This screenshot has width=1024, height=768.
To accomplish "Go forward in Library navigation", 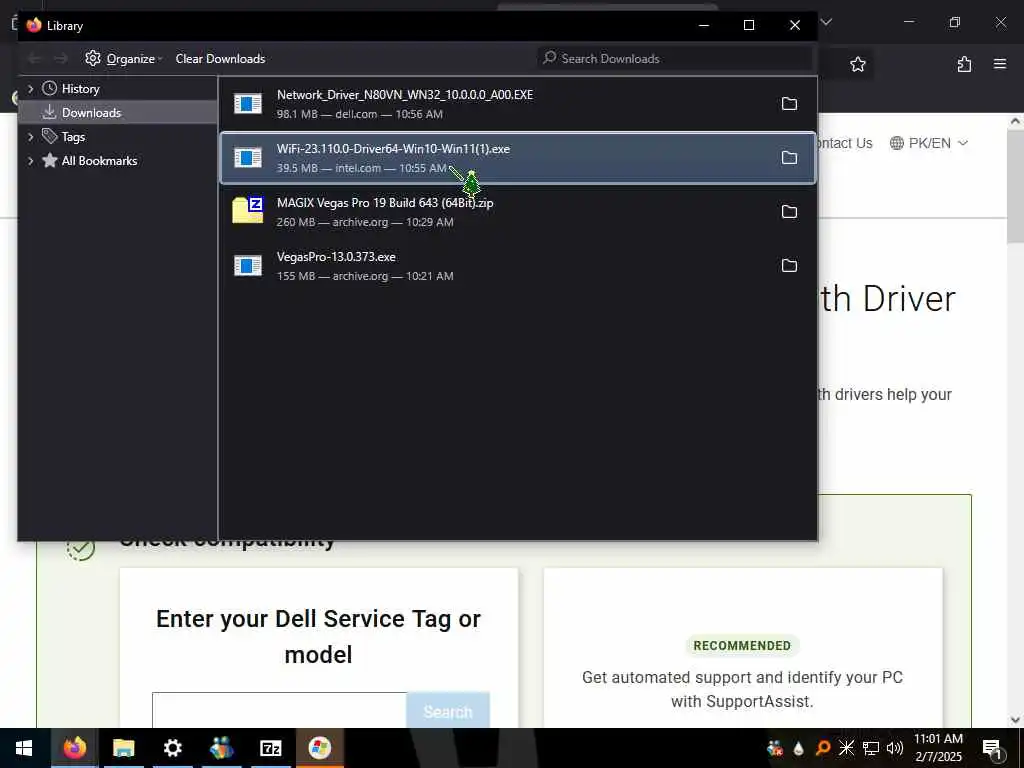I will point(61,59).
